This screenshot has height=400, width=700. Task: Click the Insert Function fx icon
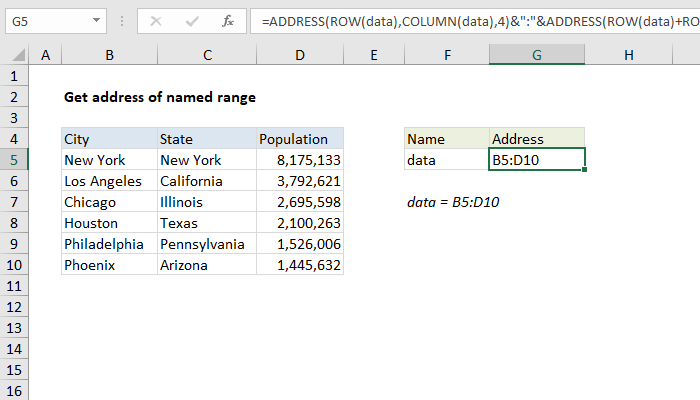point(227,20)
